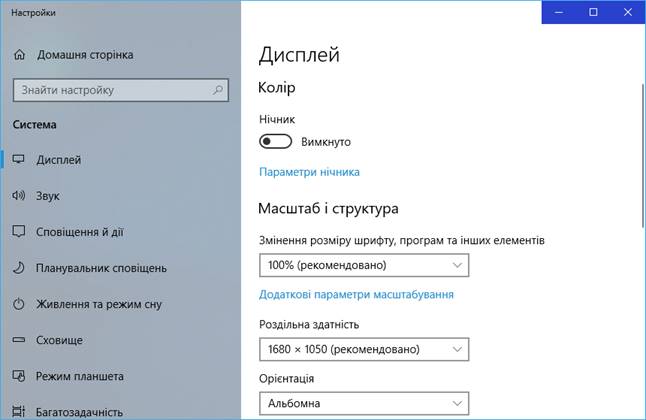Click Додаткові параметри масштабування link
Image resolution: width=646 pixels, height=420 pixels.
[x=356, y=294]
